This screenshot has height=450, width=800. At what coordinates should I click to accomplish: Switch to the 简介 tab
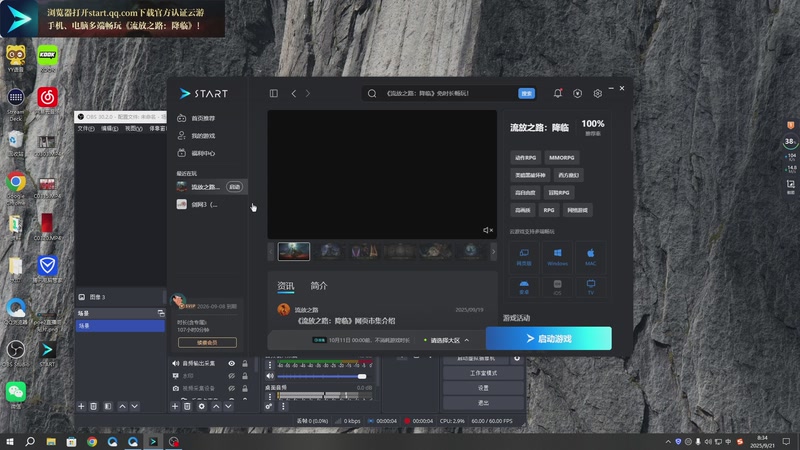(319, 286)
